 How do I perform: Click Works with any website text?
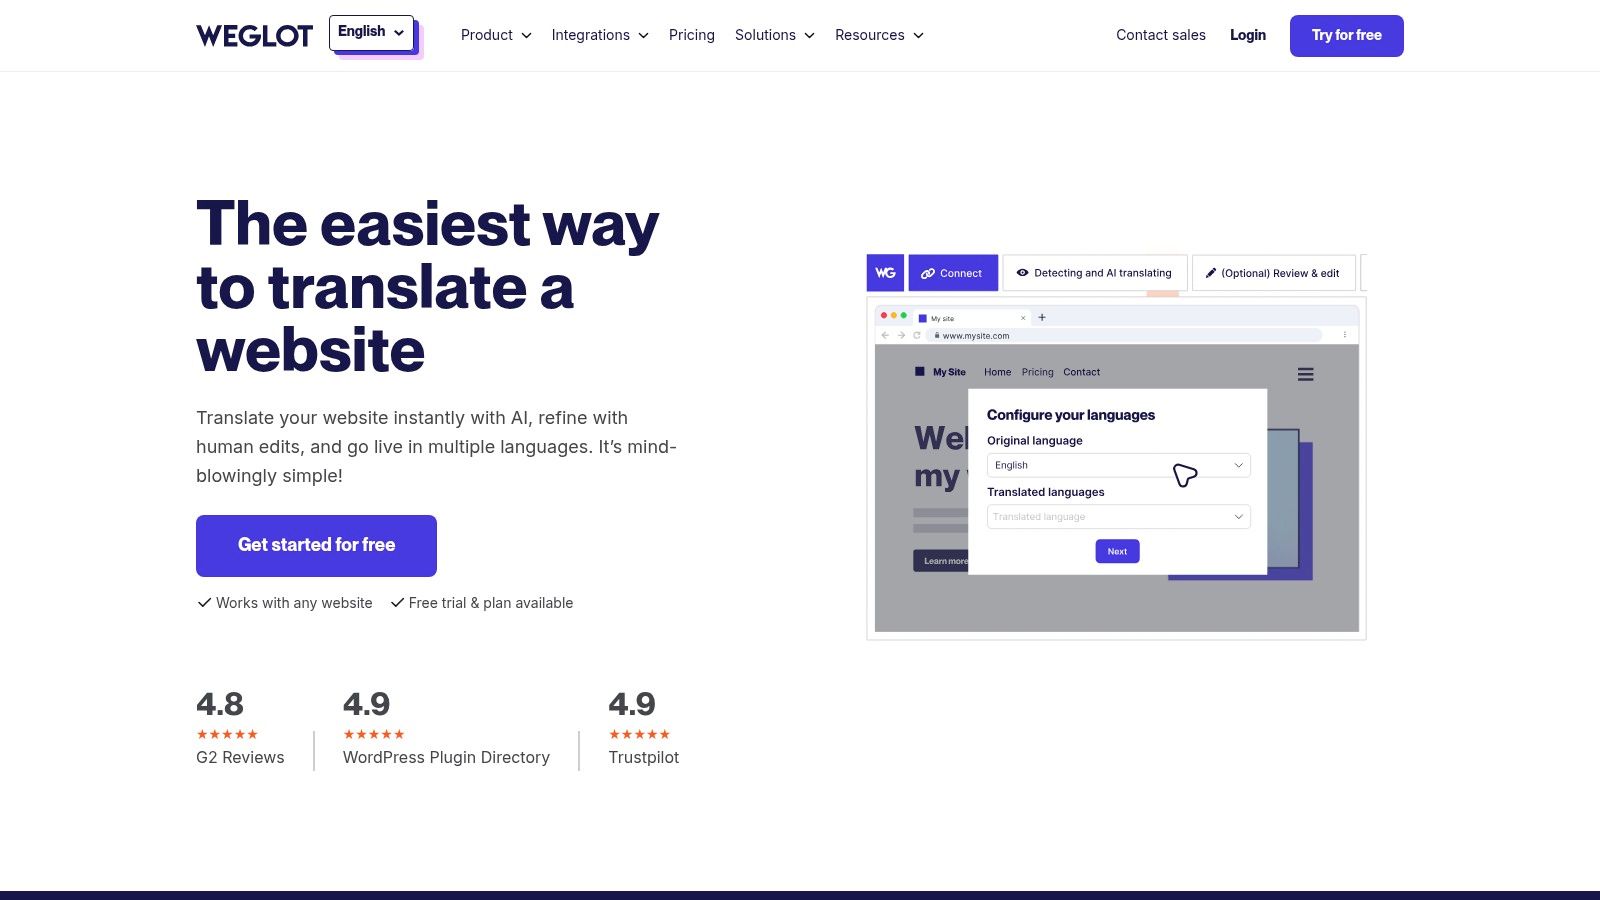[x=294, y=603]
